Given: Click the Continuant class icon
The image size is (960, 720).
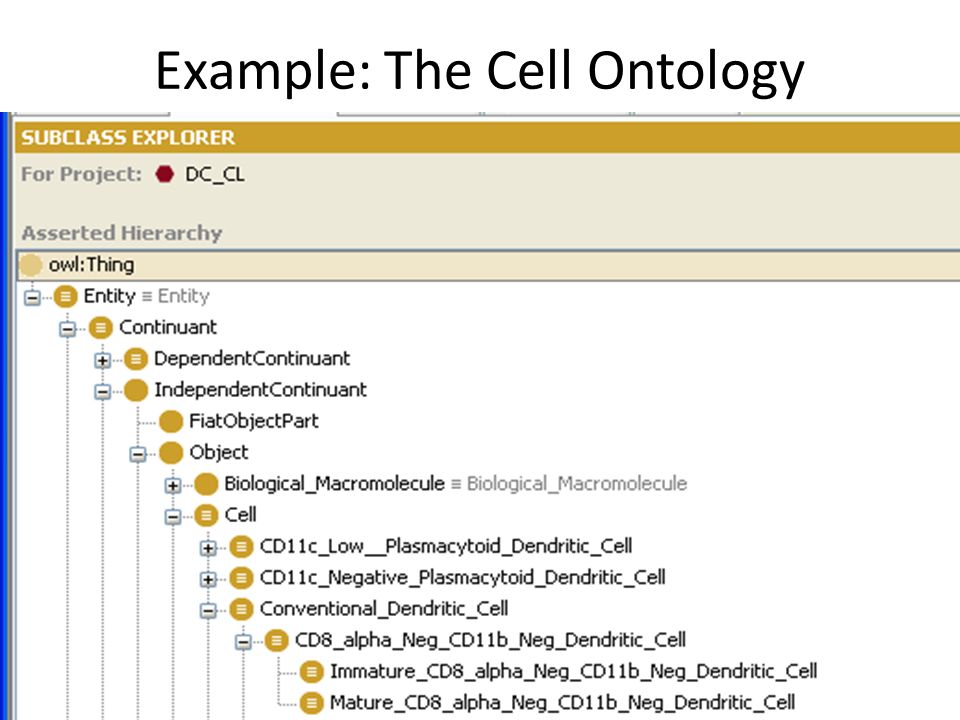Looking at the screenshot, I should tap(101, 328).
